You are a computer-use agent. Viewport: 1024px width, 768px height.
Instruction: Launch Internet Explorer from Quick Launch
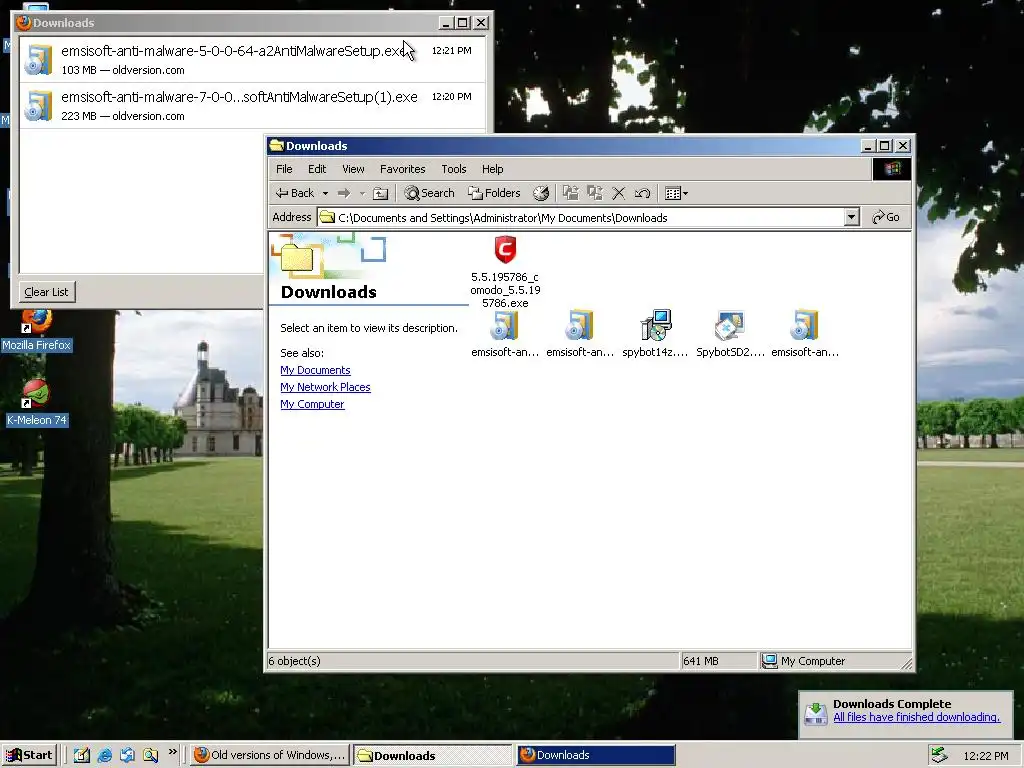tap(104, 756)
